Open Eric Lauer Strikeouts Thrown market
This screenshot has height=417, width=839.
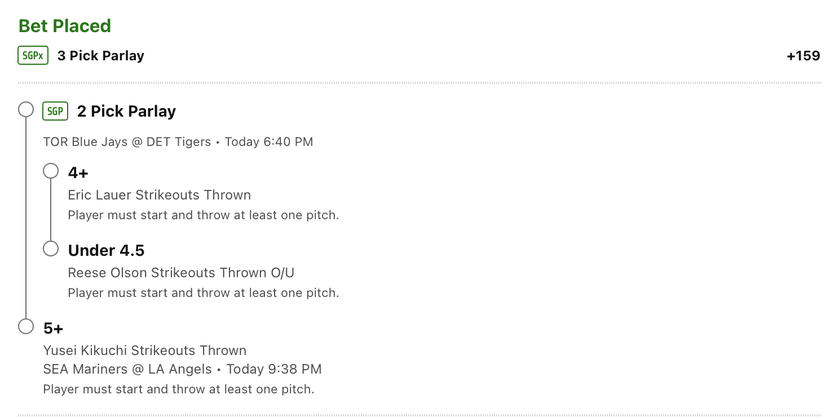159,195
